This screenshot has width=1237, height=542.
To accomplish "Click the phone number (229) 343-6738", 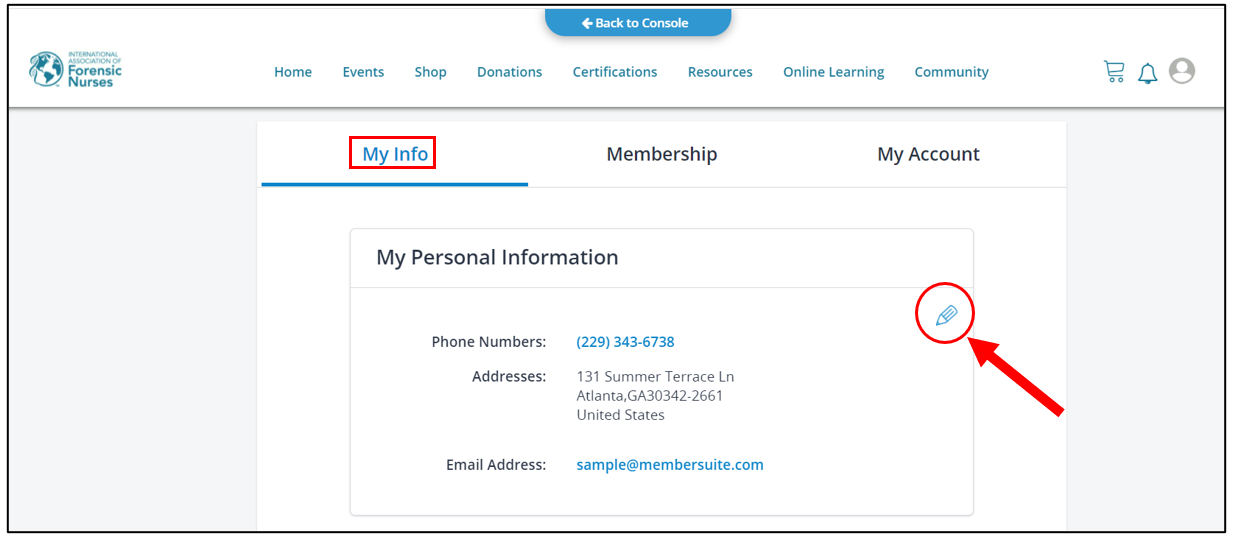I will (x=625, y=342).
